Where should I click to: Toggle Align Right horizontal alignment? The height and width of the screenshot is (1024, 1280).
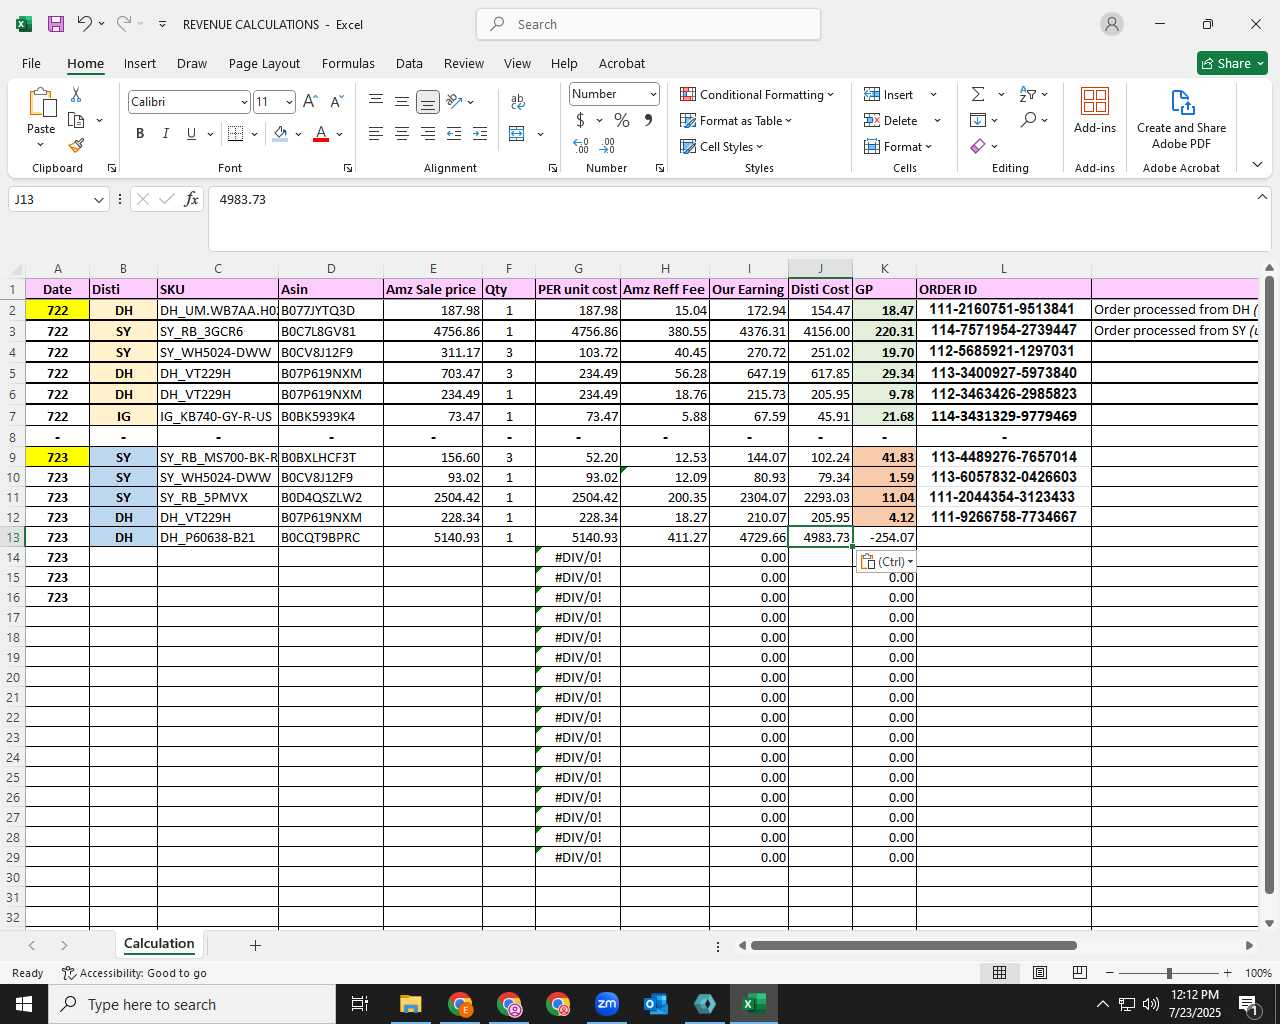coord(428,134)
